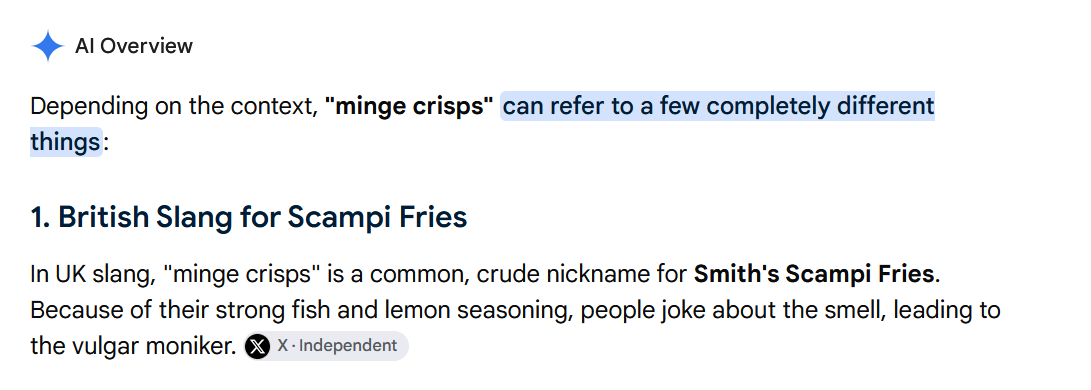Image resolution: width=1091 pixels, height=390 pixels.
Task: Click the bold 'Smith's Scampi Fries' text
Action: [814, 274]
